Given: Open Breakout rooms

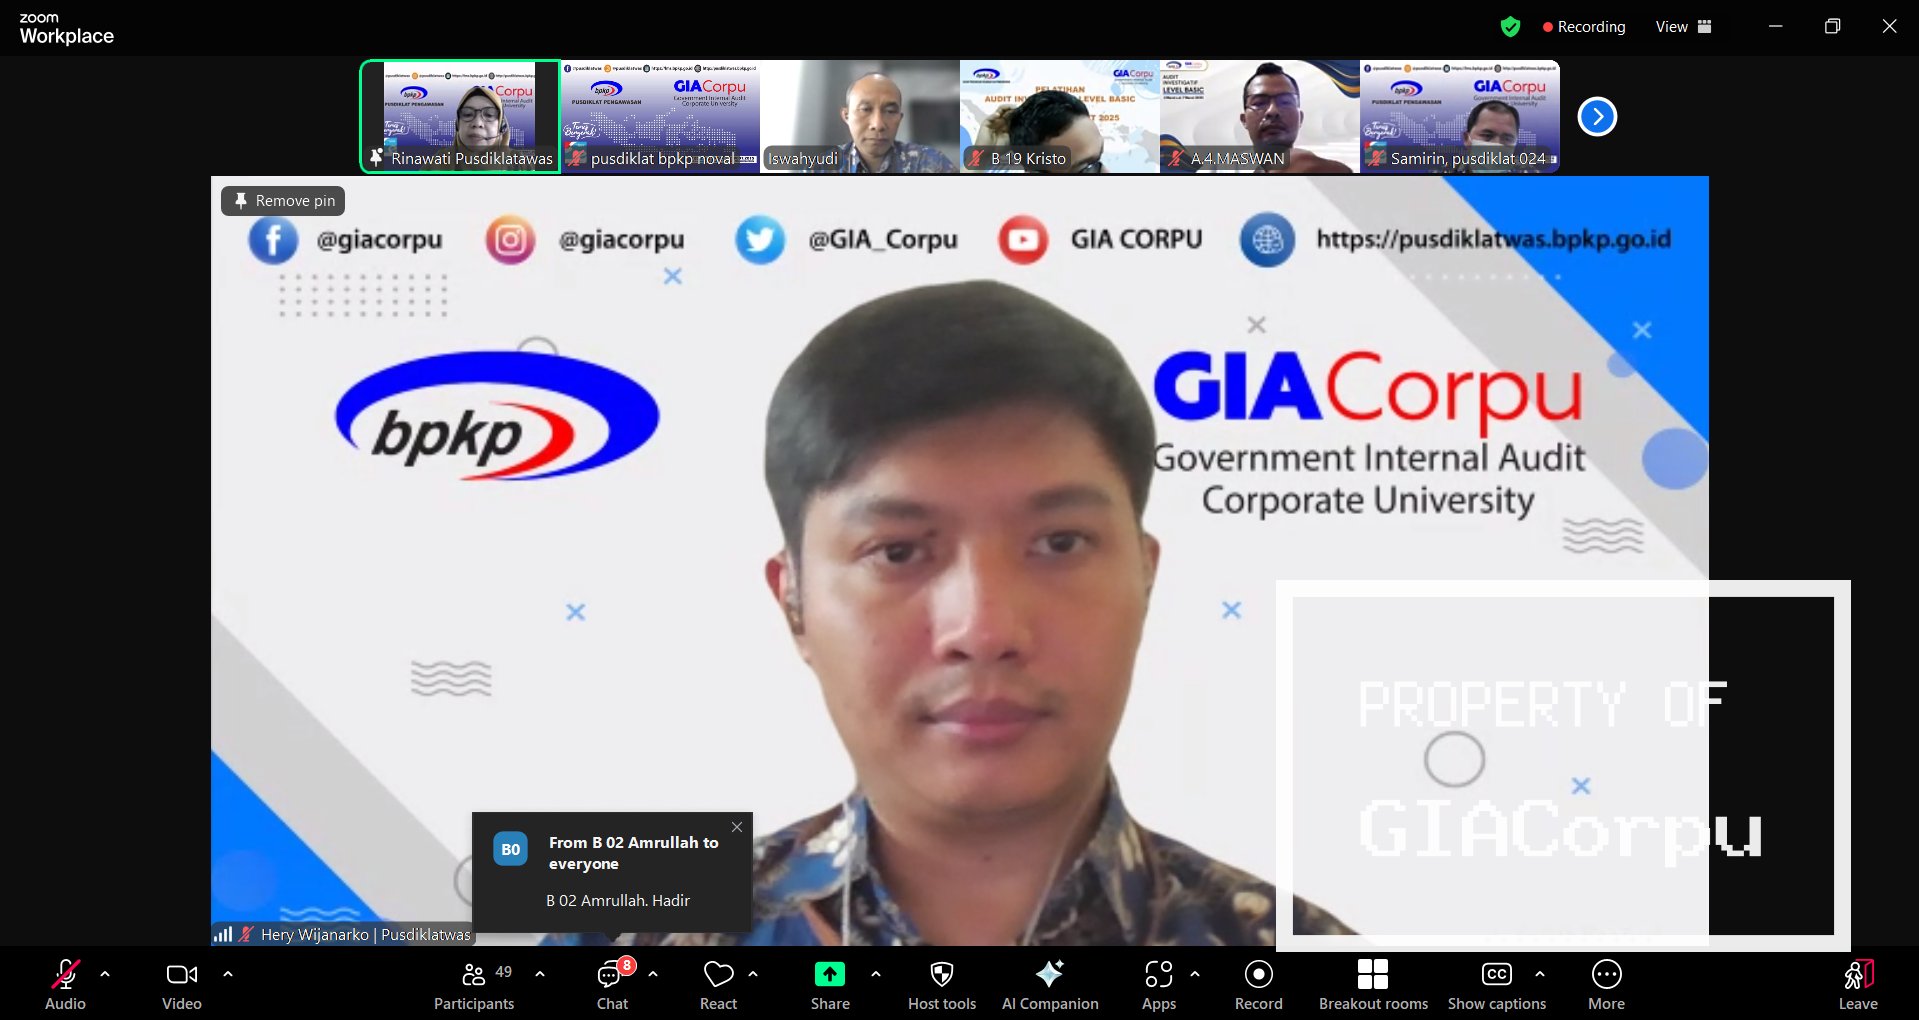Looking at the screenshot, I should [x=1372, y=985].
